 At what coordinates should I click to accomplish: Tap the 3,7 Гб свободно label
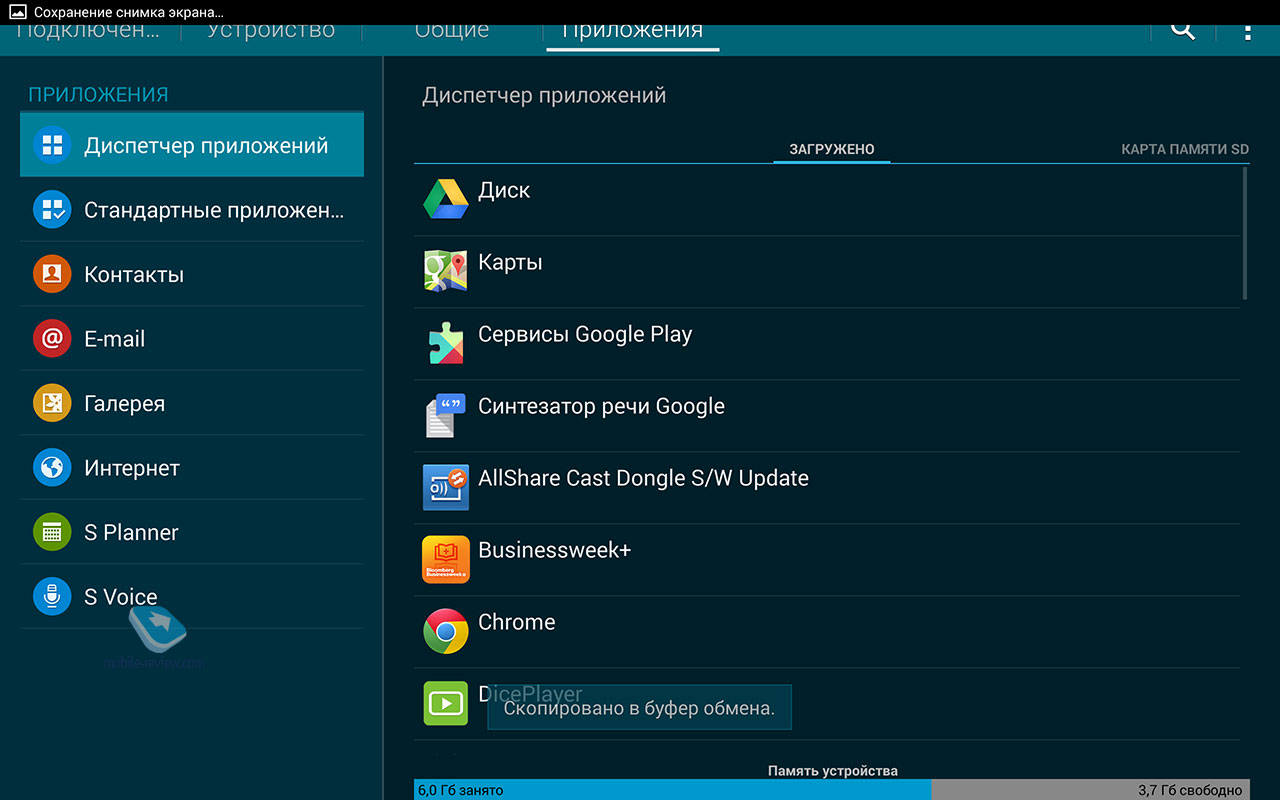coord(1190,790)
